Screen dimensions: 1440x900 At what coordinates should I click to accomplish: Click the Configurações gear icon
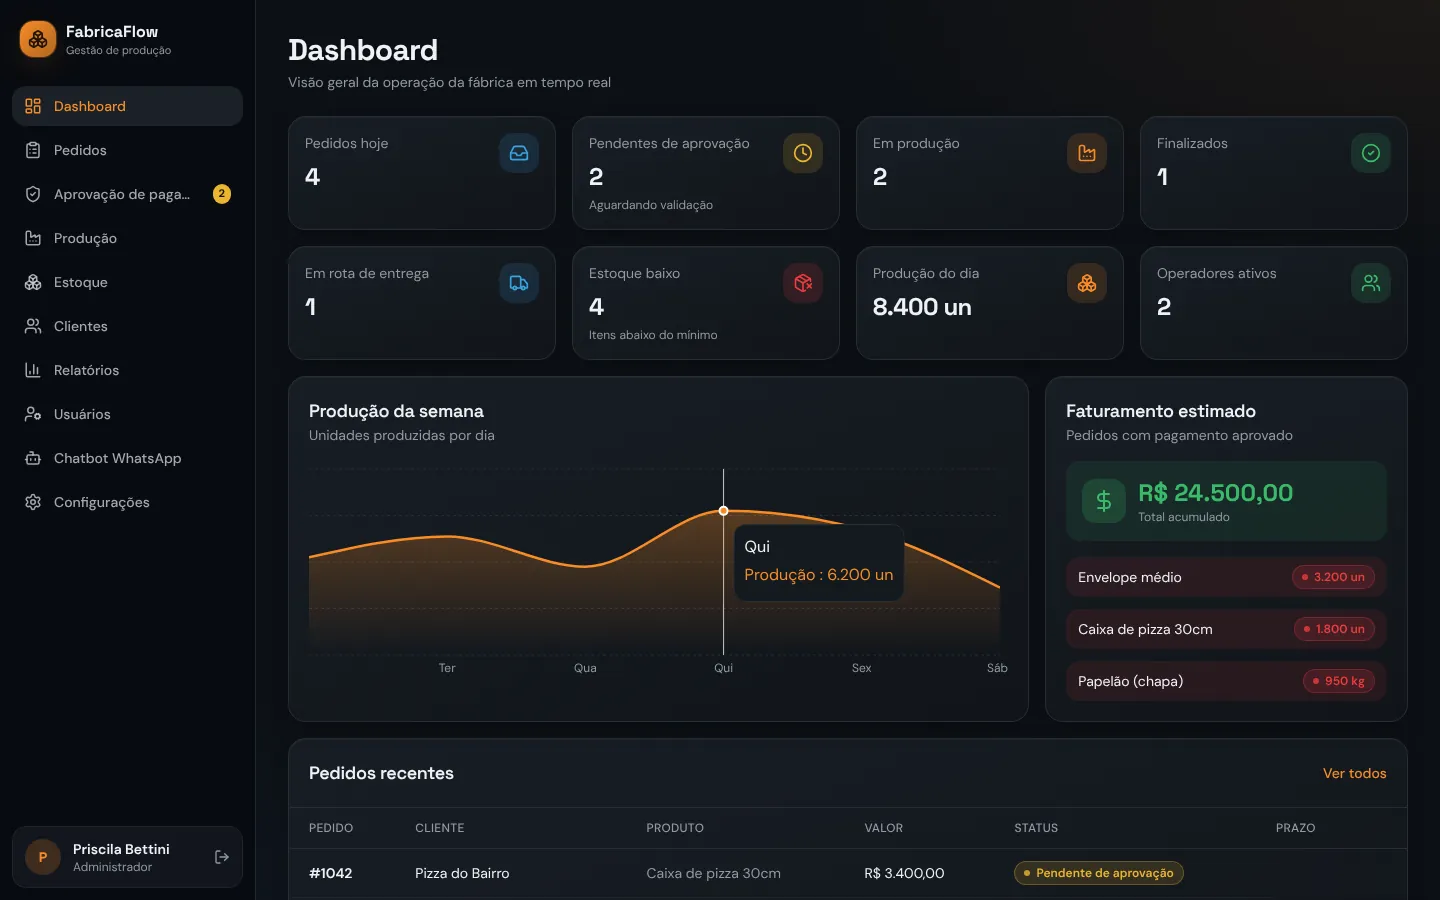coord(33,502)
